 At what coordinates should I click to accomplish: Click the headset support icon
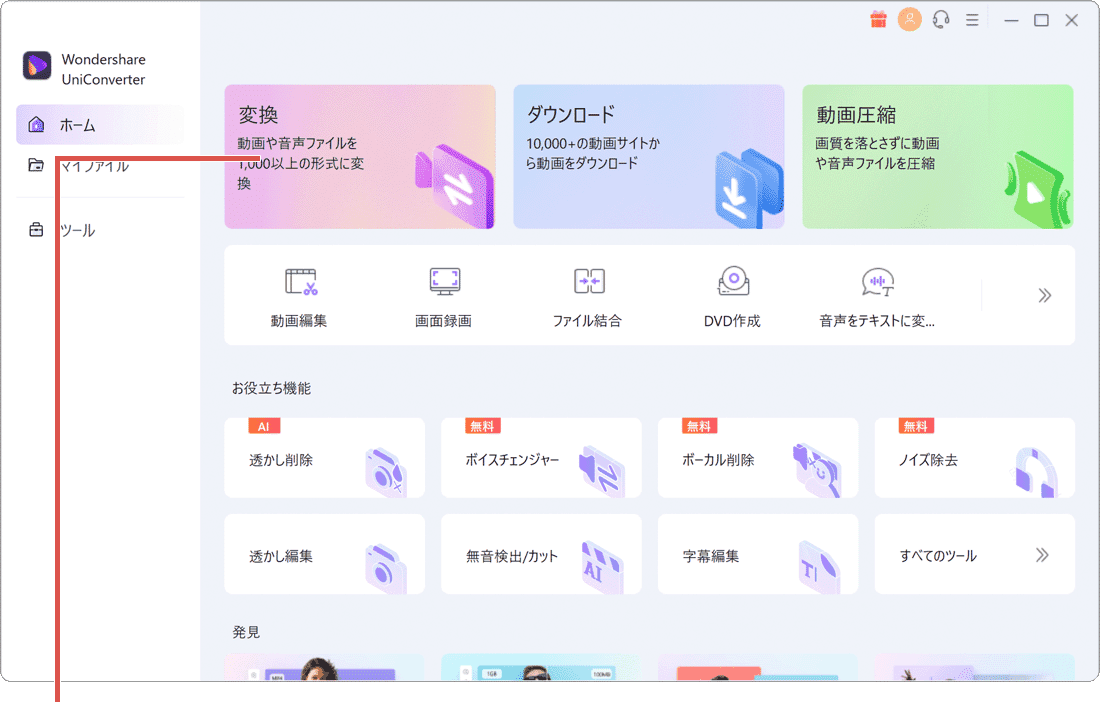940,19
